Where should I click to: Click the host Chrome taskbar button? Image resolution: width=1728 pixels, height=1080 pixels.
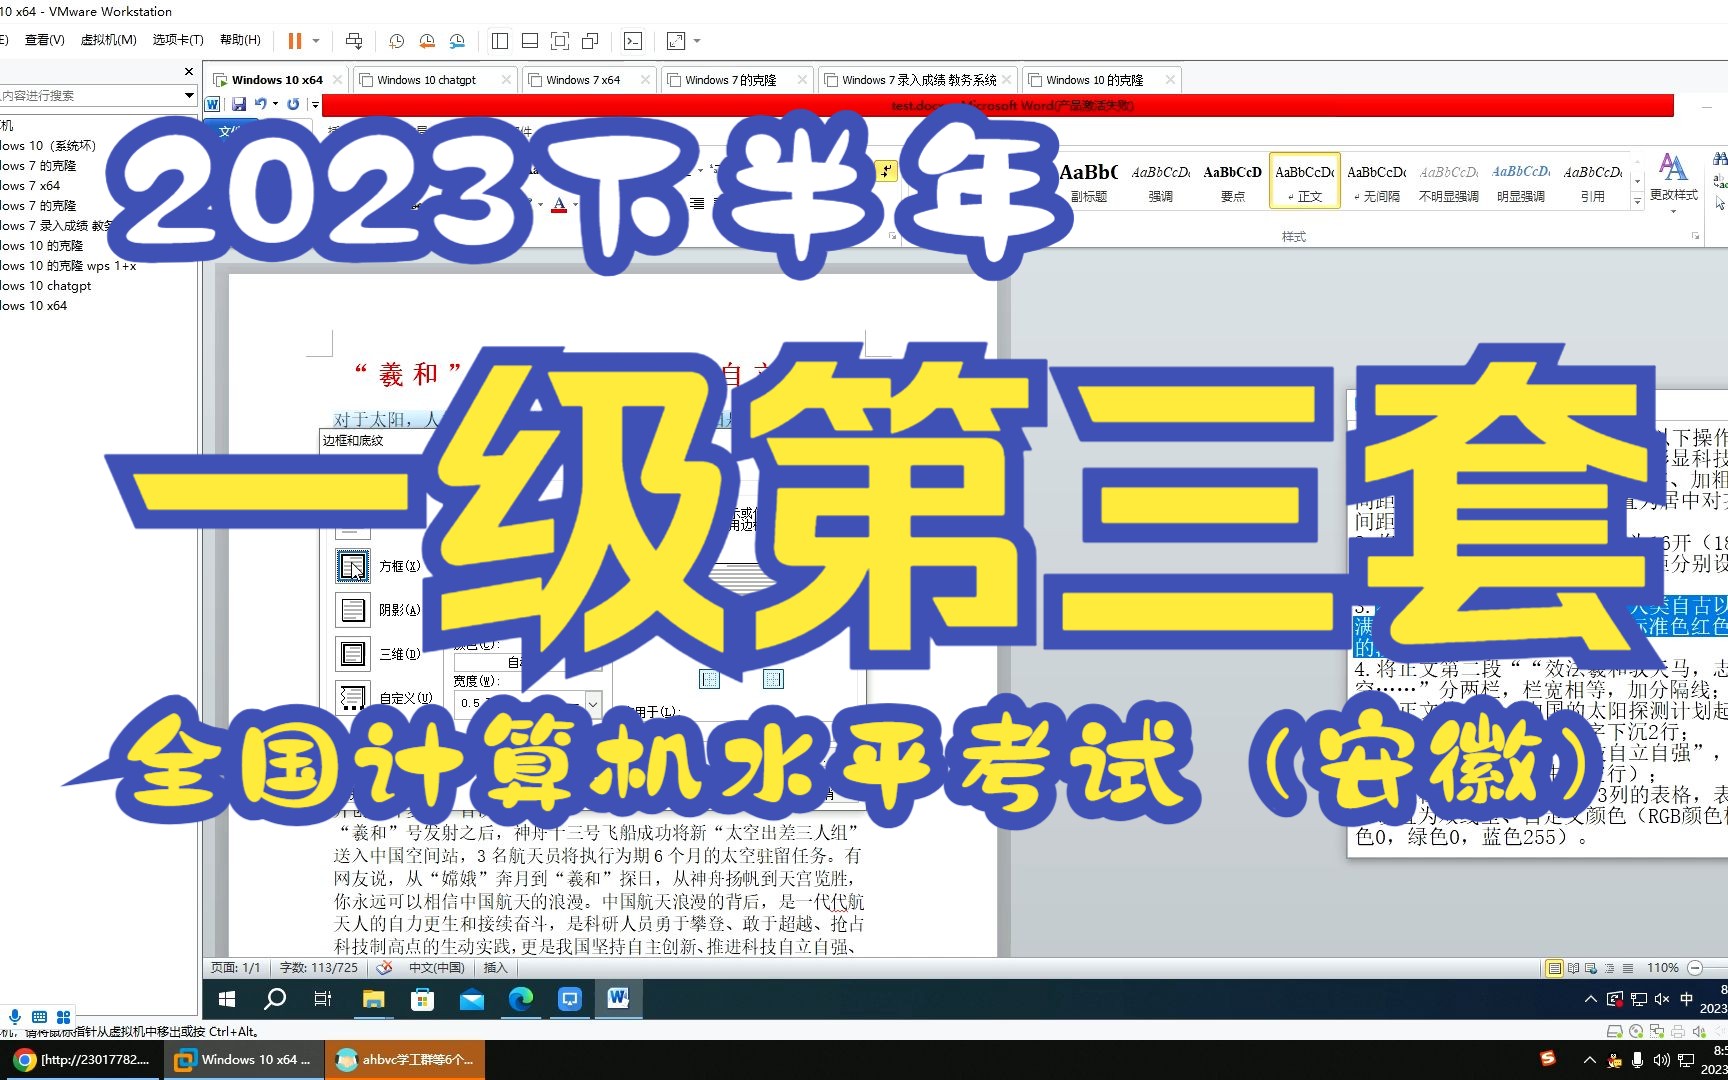82,1060
